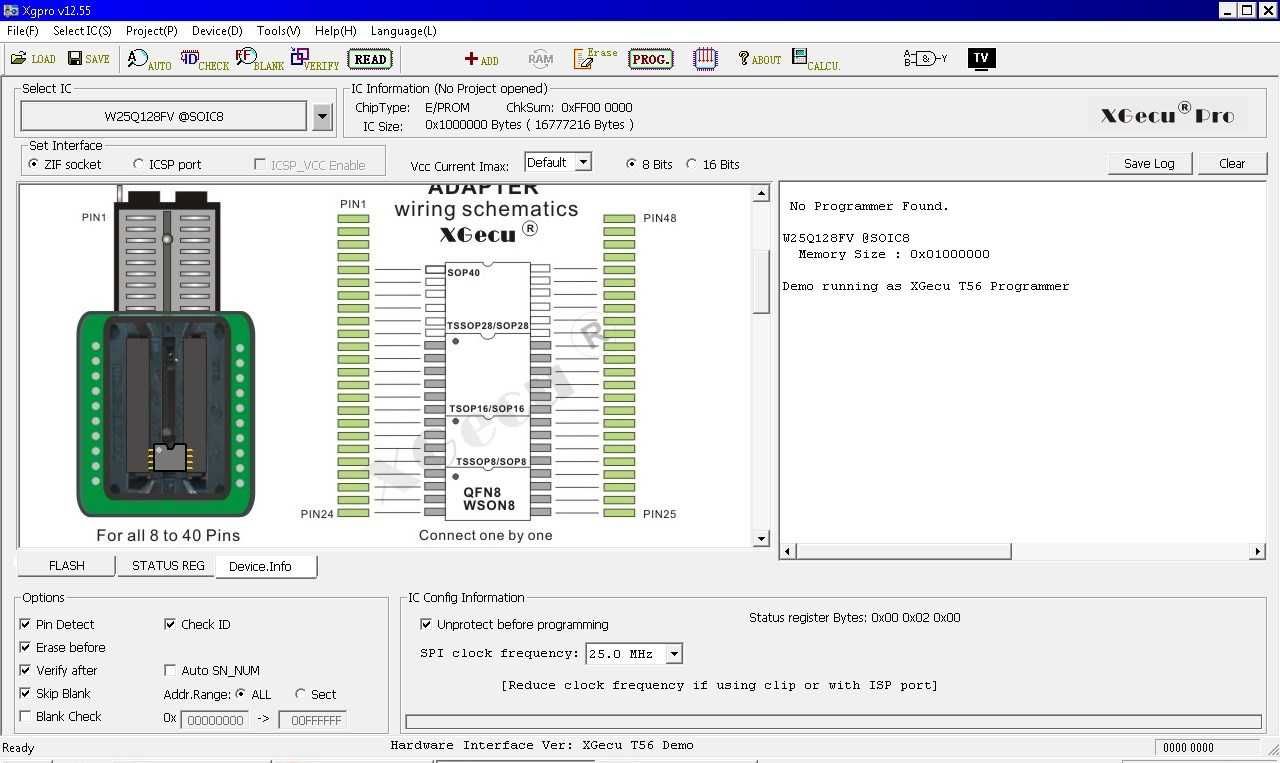This screenshot has height=763, width=1280.
Task: Run the BLANK check toolbar icon
Action: 260,59
